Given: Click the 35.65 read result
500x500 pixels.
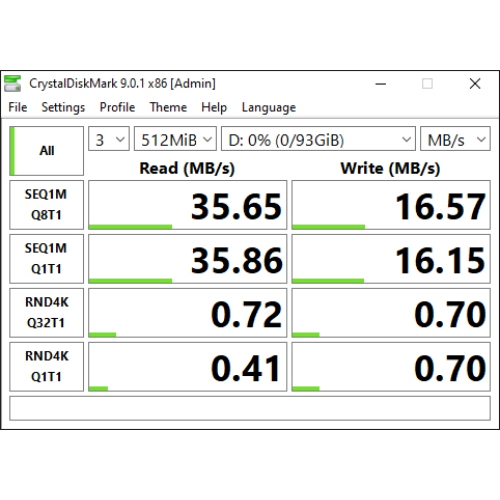Looking at the screenshot, I should (x=187, y=205).
